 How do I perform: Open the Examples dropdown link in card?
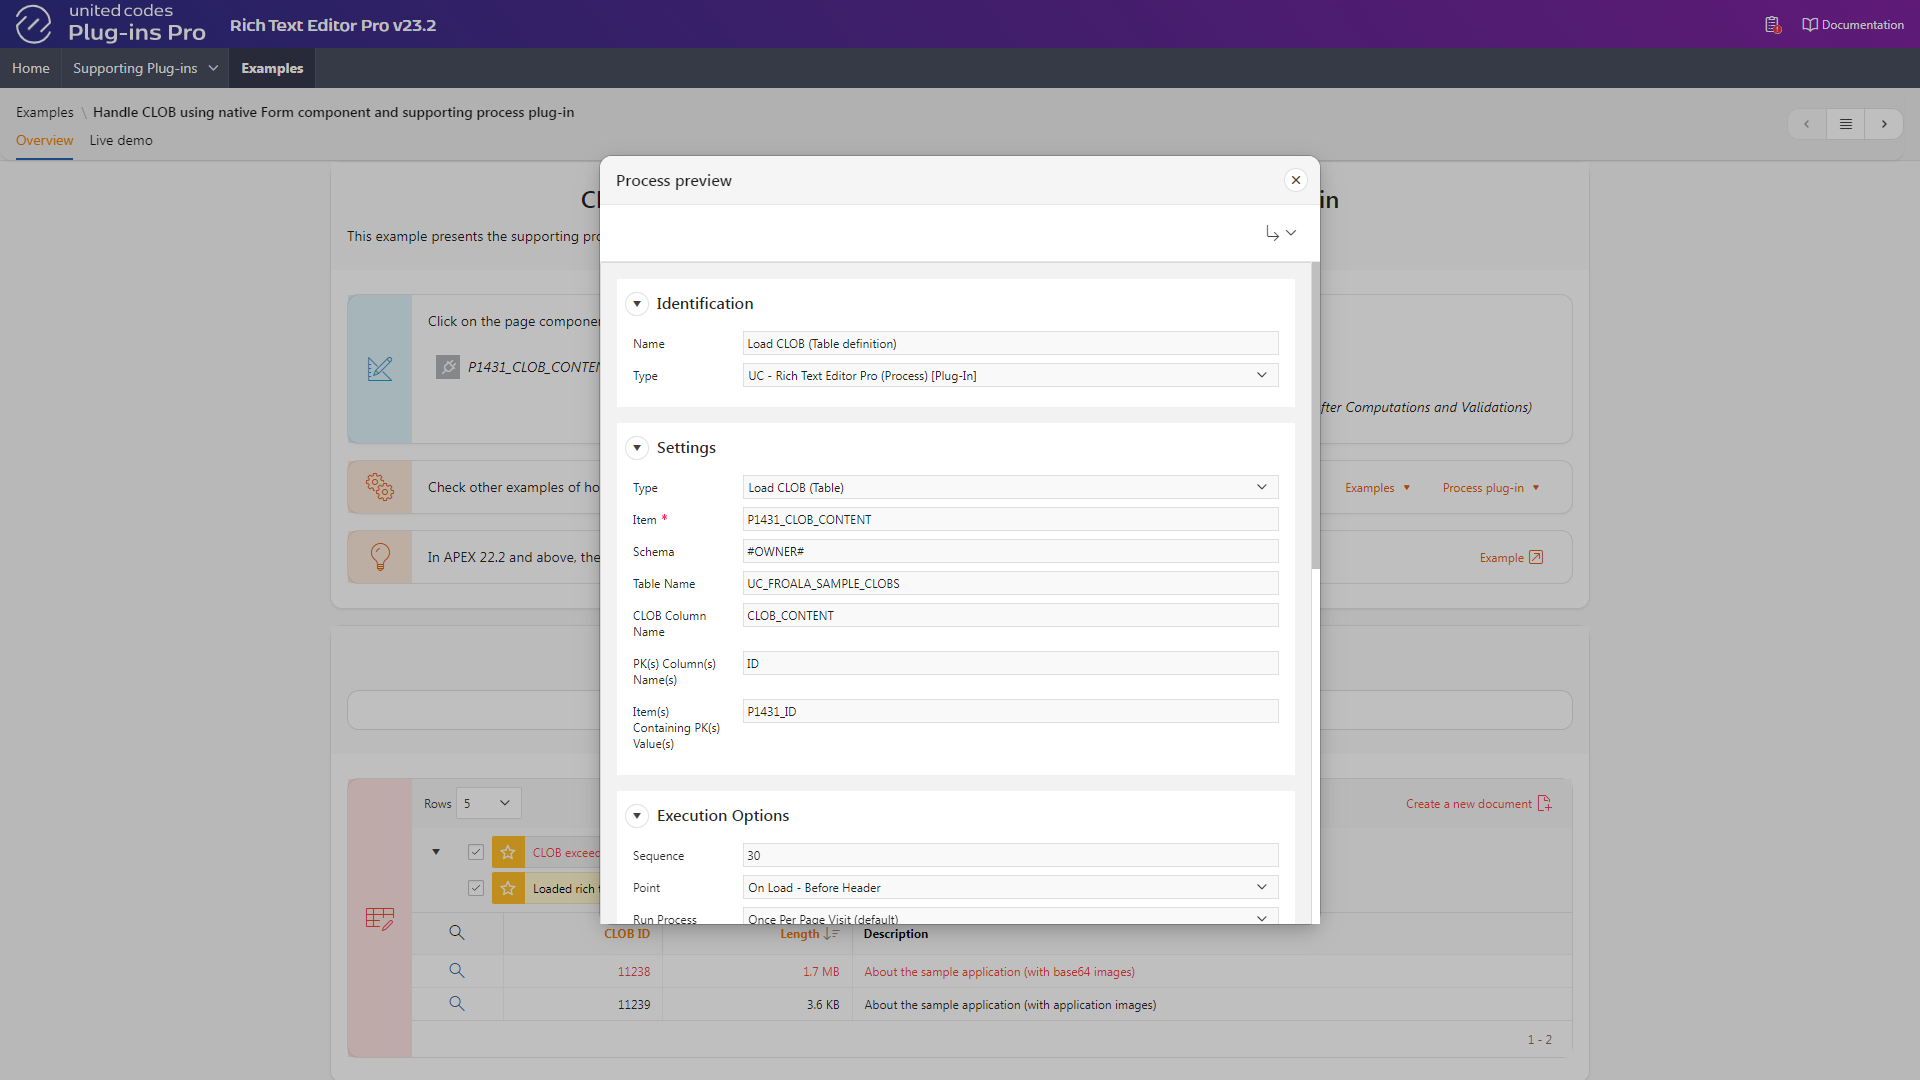tap(1377, 488)
